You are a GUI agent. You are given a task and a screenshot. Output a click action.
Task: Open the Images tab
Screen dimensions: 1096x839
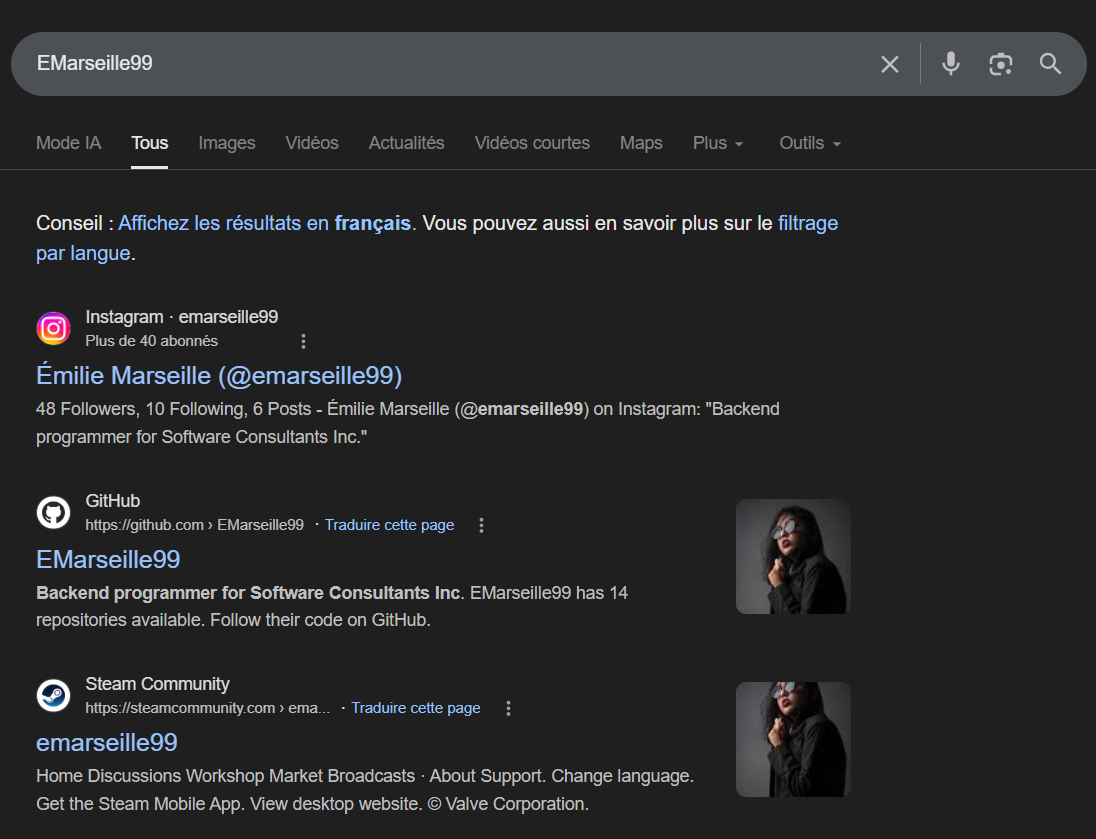[226, 143]
